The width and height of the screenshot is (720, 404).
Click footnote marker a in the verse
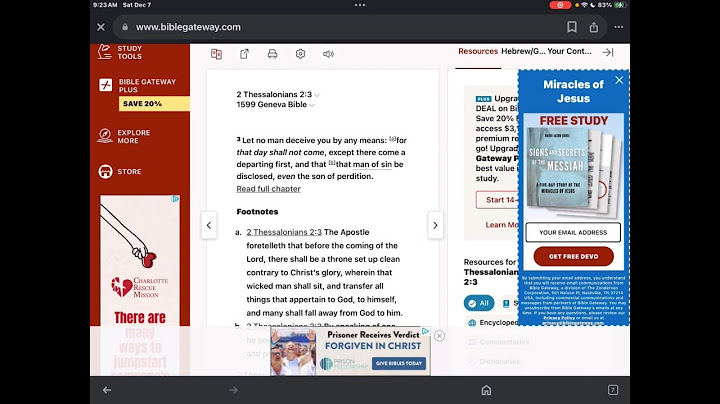393,139
